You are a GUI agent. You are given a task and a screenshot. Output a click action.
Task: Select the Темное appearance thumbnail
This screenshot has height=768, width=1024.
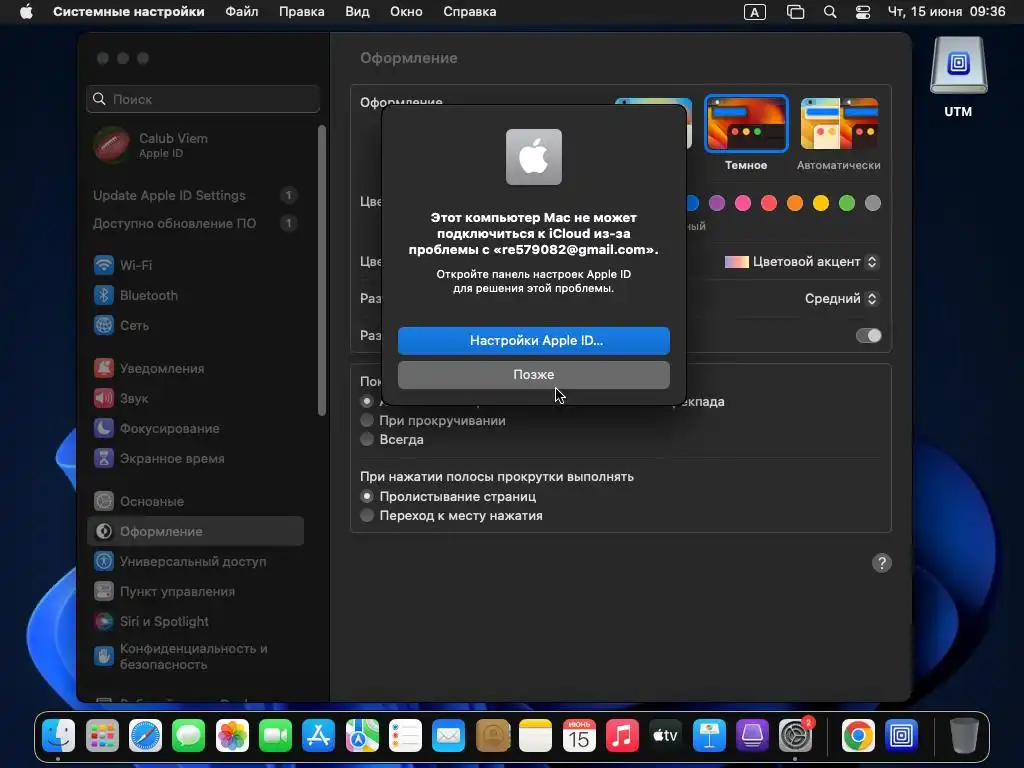pos(746,124)
